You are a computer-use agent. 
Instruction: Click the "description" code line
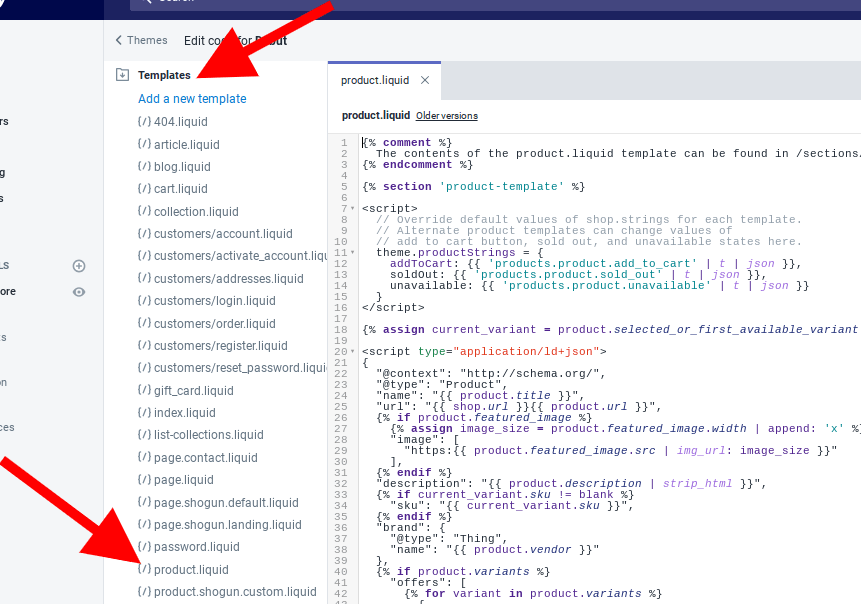pyautogui.click(x=571, y=483)
